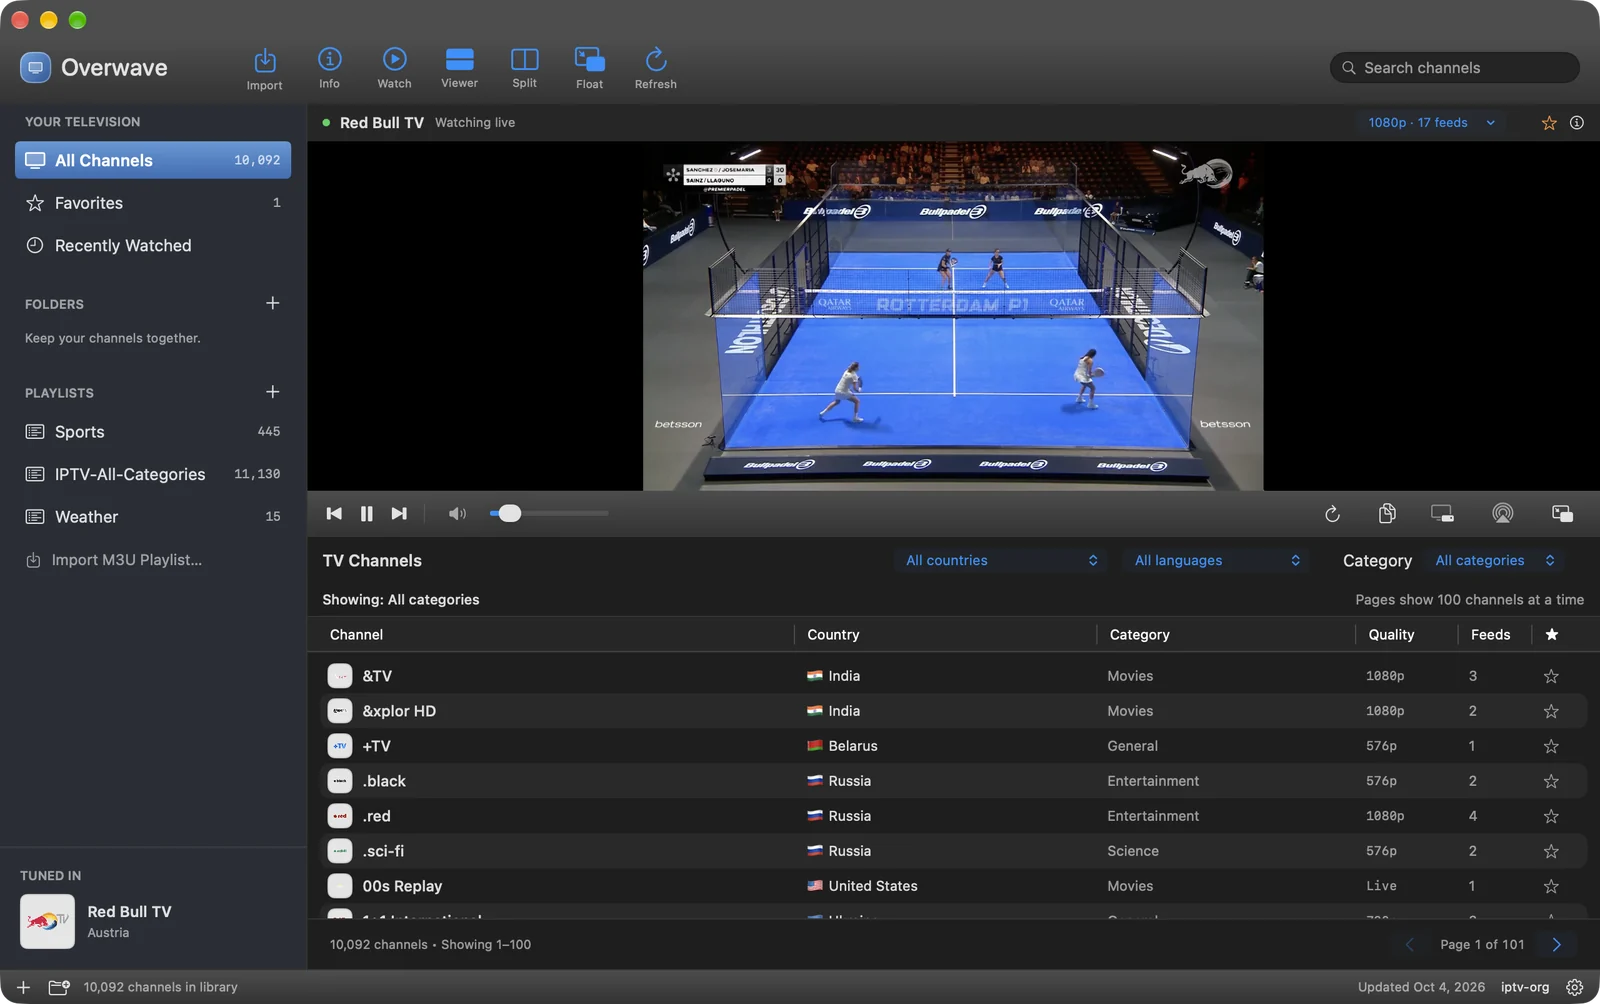Click Import M3U Playlist…
Viewport: 1600px width, 1004px height.
coord(113,560)
